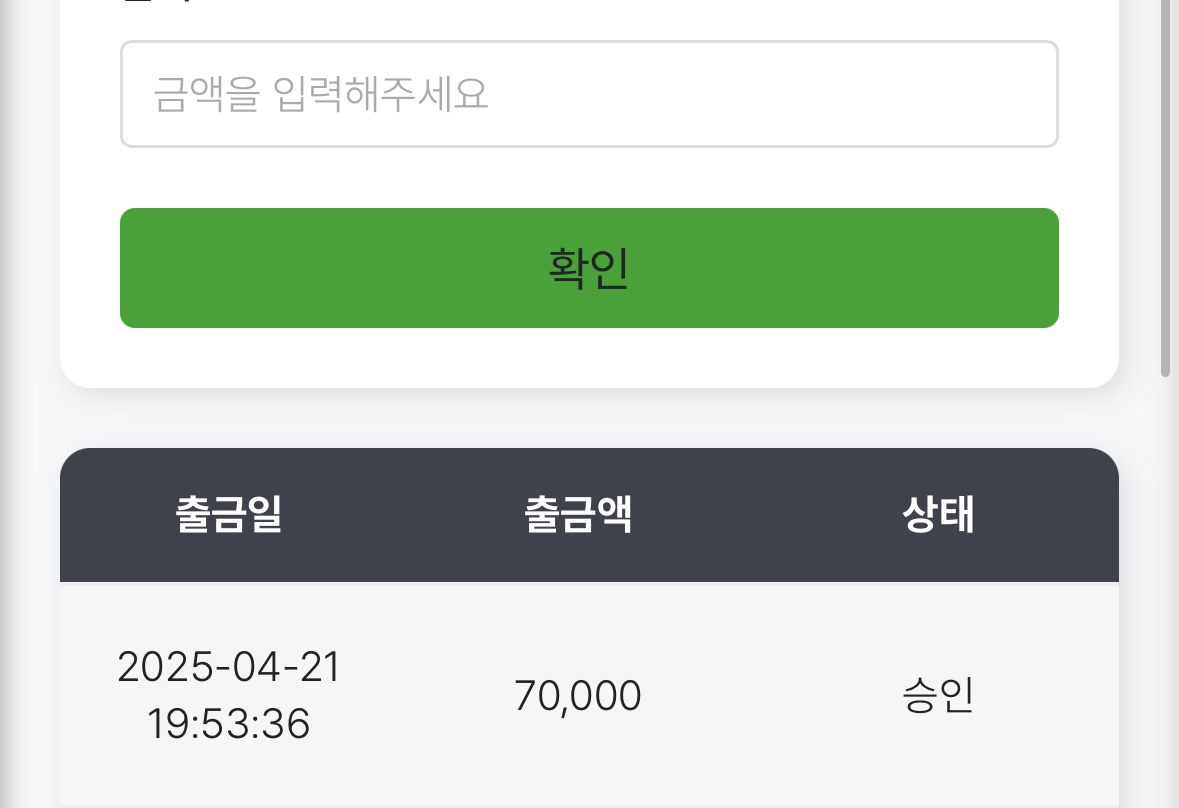Select the 70,000 withdrawal amount cell
The width and height of the screenshot is (1179, 808).
click(578, 696)
